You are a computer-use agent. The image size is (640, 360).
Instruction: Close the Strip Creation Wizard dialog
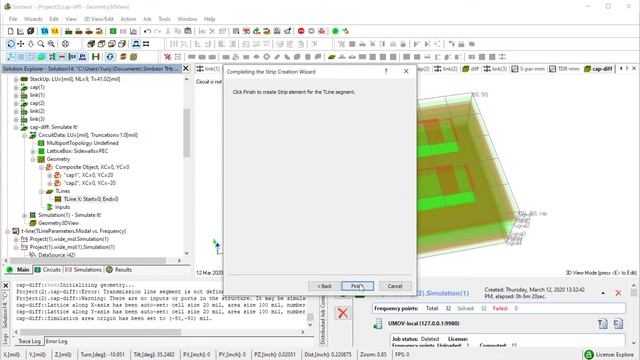click(x=406, y=71)
